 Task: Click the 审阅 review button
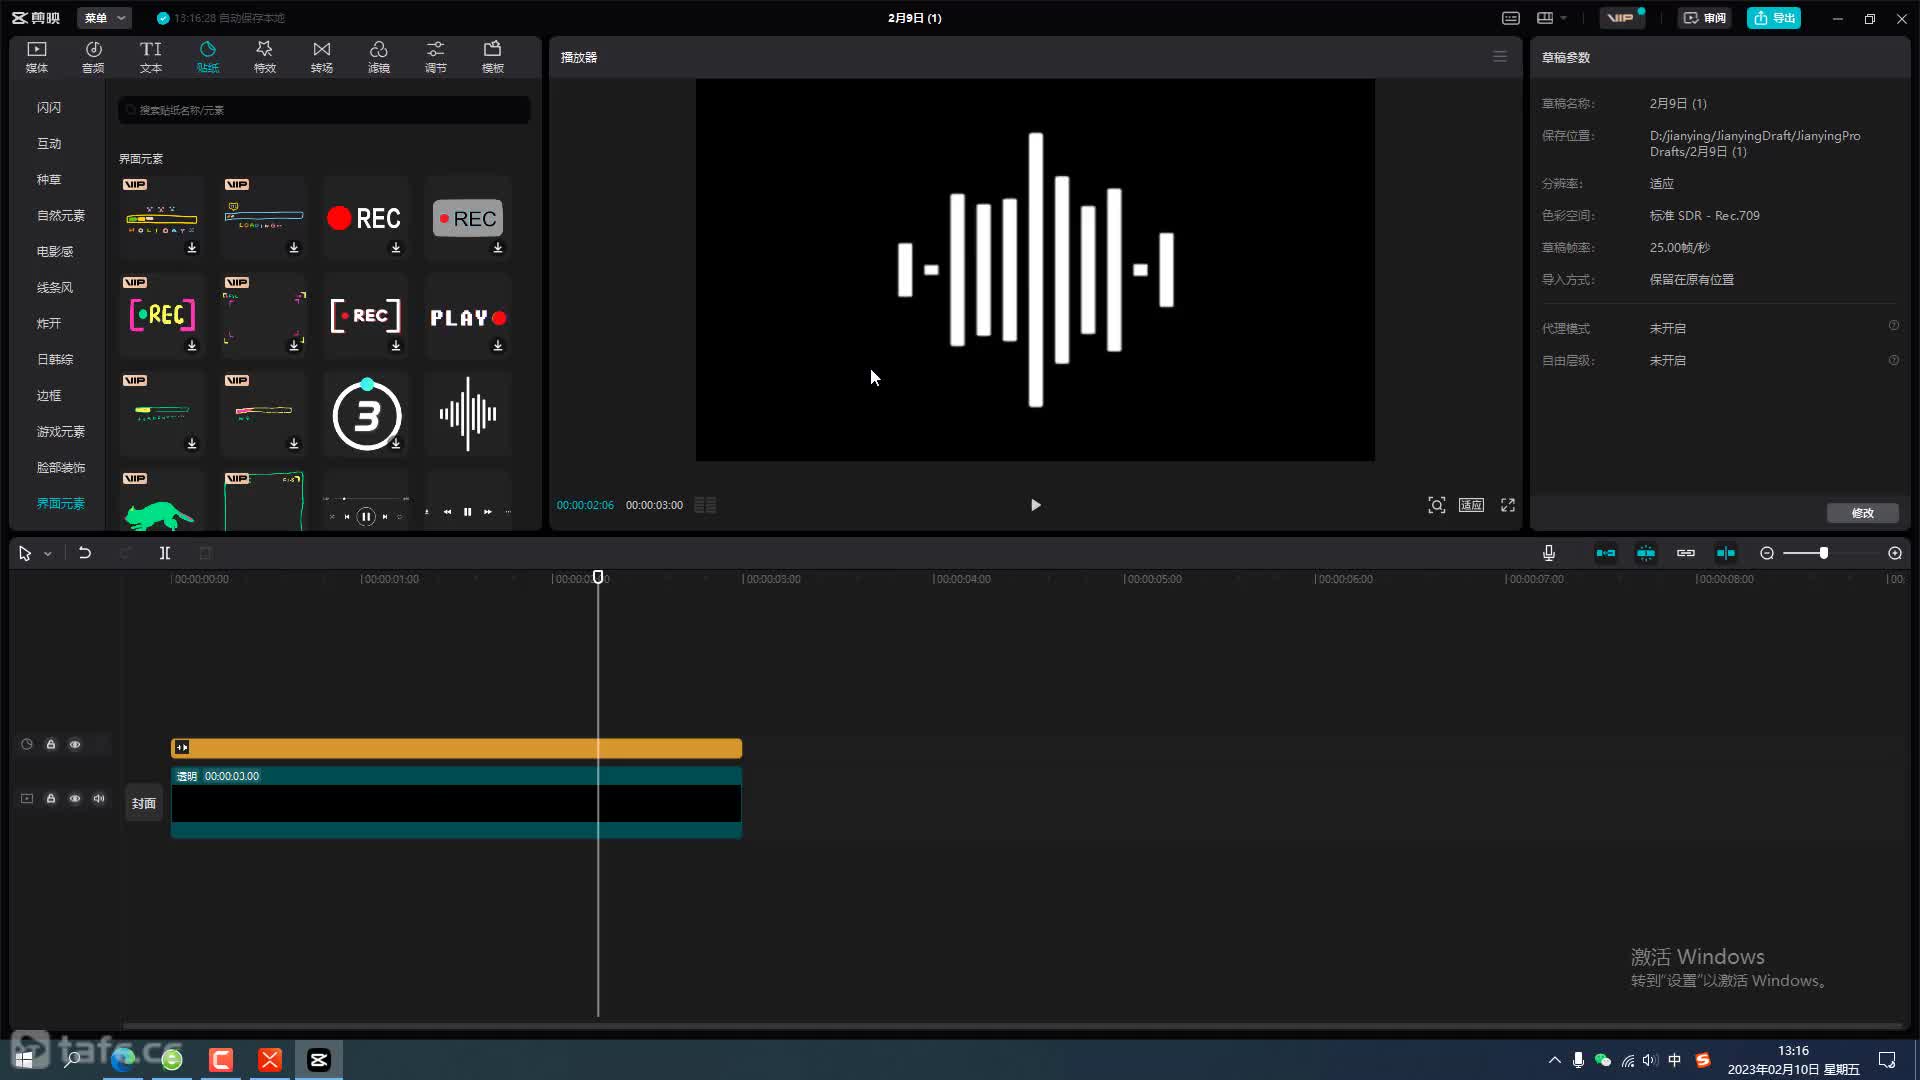(x=1704, y=18)
